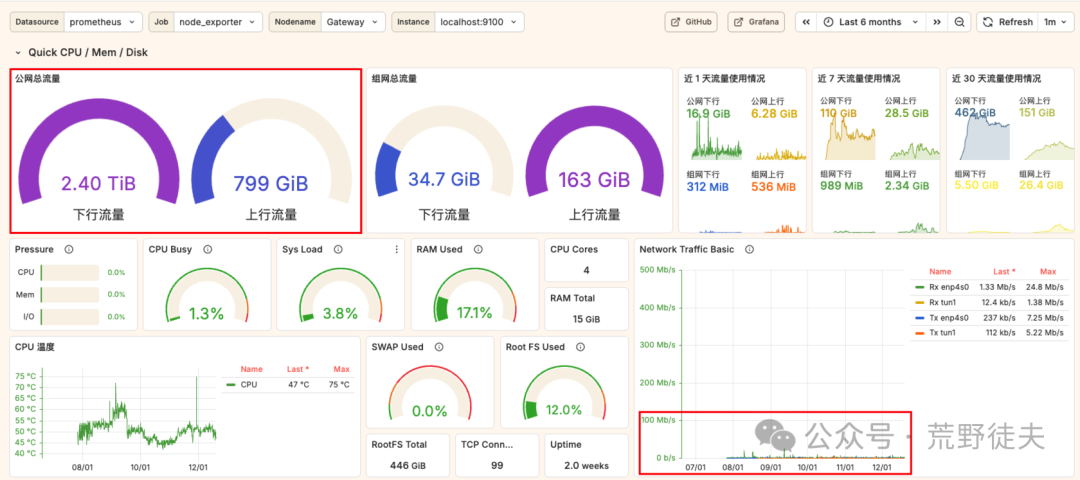
Task: Click the RAM Used 17.1% gauge
Action: [475, 296]
